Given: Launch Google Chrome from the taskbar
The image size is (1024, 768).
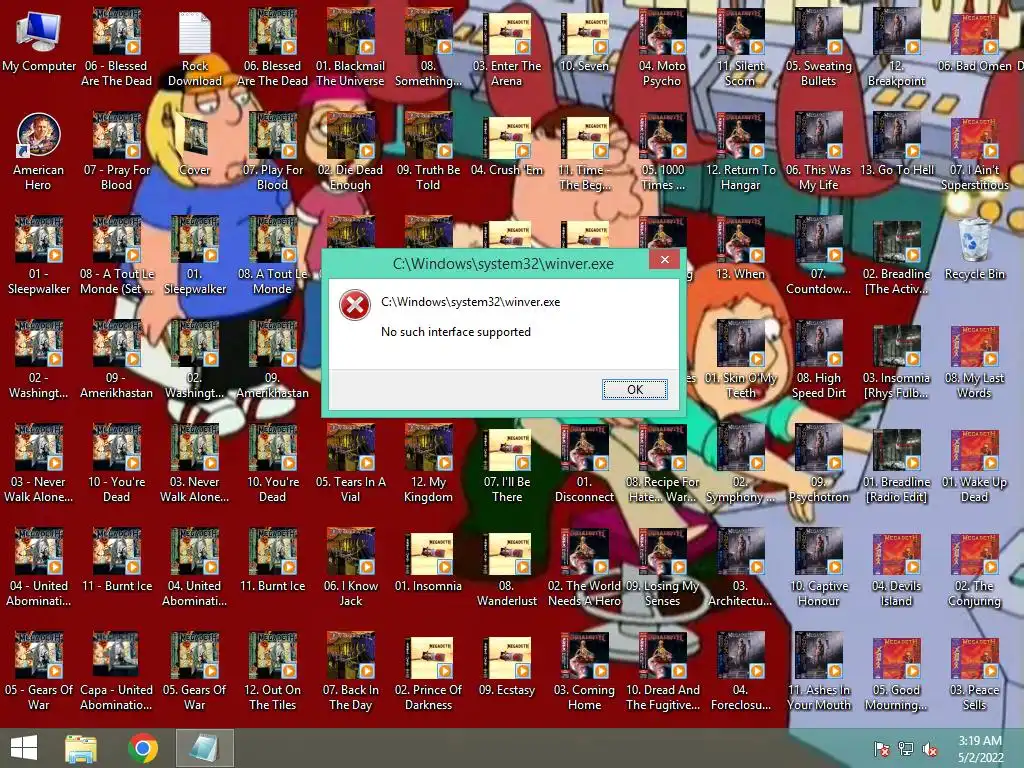Looking at the screenshot, I should coord(142,748).
